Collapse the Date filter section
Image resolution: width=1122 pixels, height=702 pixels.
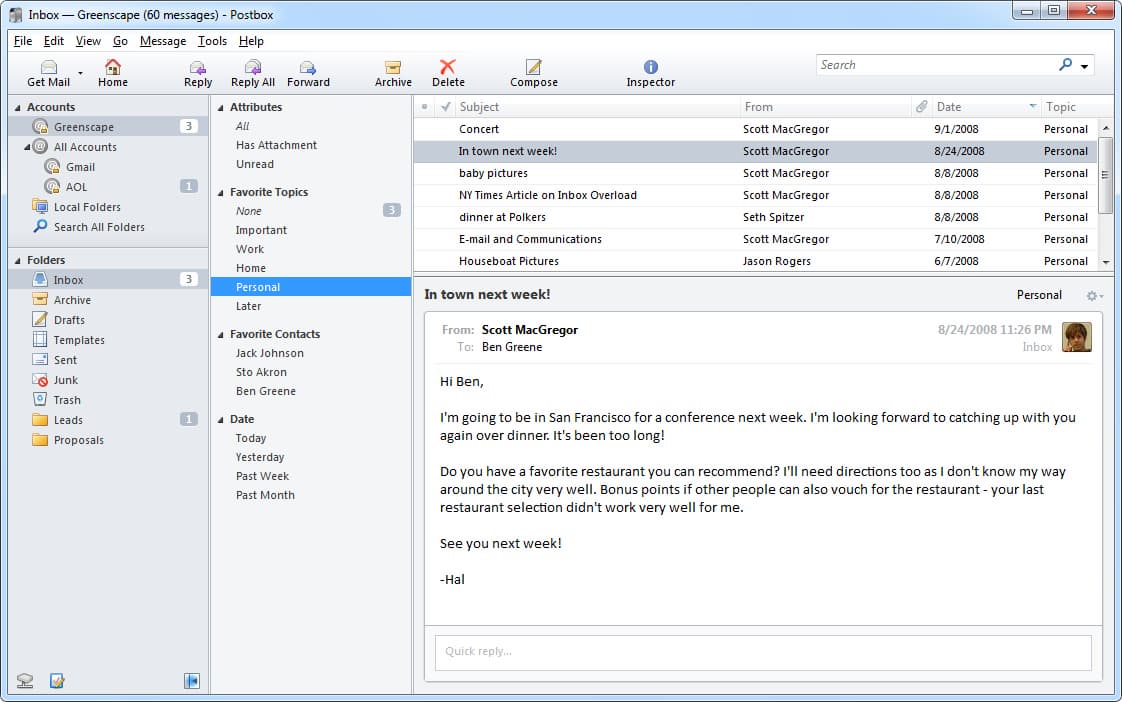click(x=220, y=419)
